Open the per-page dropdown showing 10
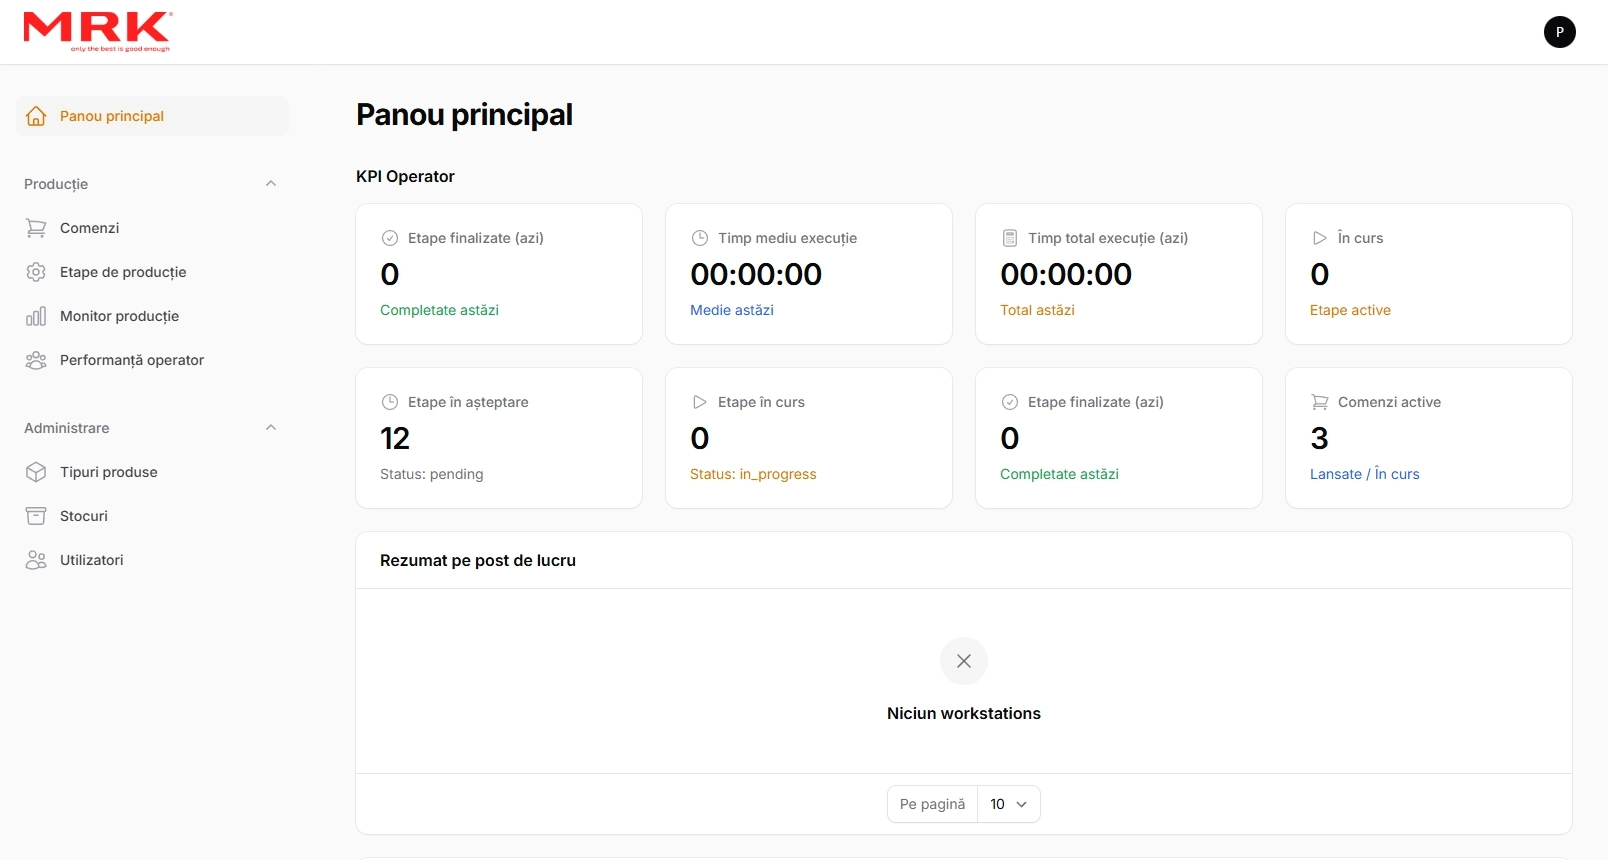This screenshot has height=860, width=1608. (1008, 804)
